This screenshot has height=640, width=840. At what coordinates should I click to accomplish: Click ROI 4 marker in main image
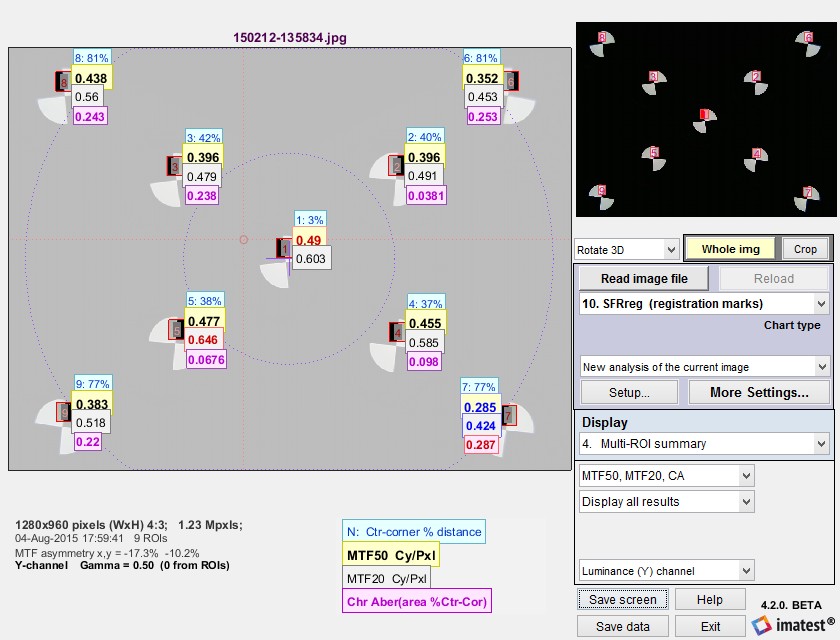click(397, 333)
